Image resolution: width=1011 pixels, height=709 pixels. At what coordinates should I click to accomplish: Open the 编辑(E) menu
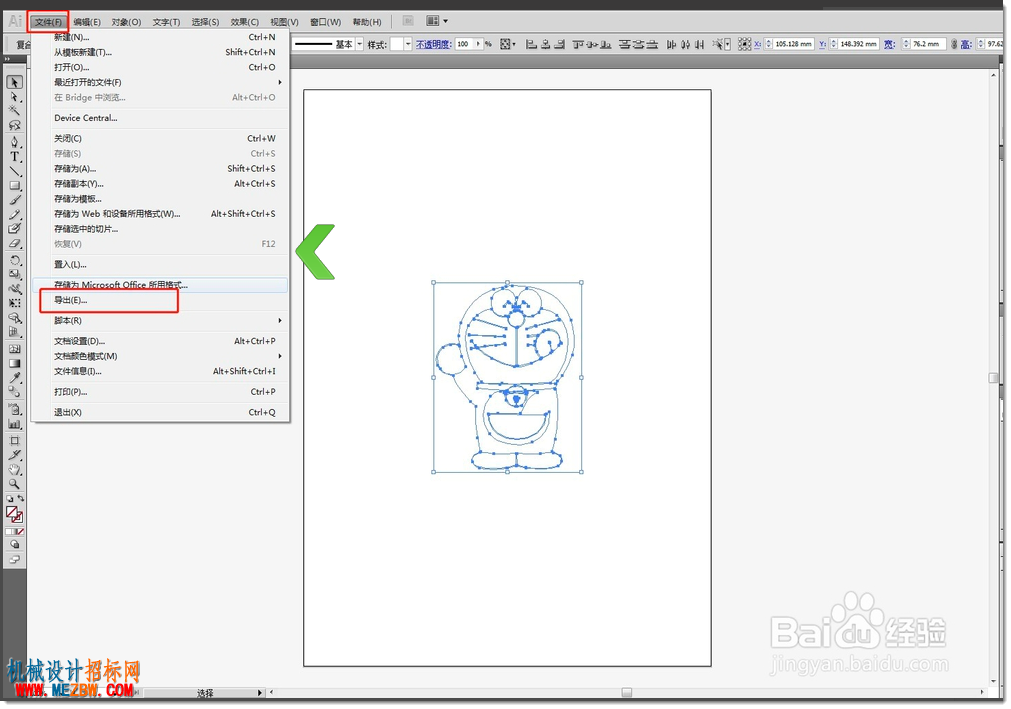[87, 22]
